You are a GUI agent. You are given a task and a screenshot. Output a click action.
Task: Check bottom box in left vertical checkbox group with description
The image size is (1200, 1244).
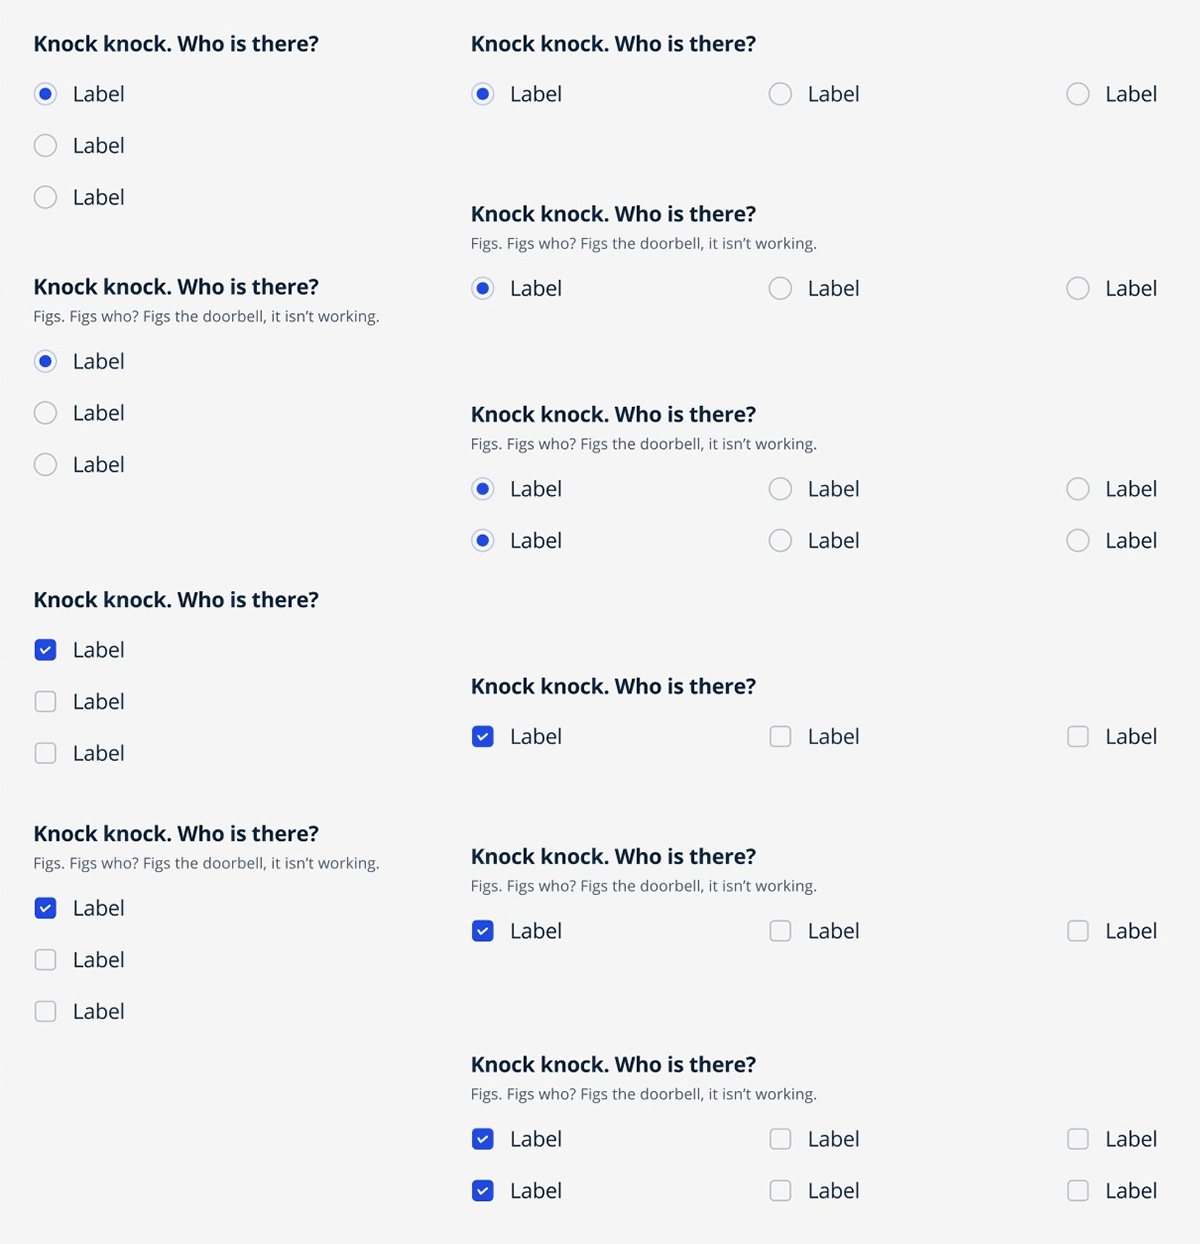click(x=45, y=1012)
